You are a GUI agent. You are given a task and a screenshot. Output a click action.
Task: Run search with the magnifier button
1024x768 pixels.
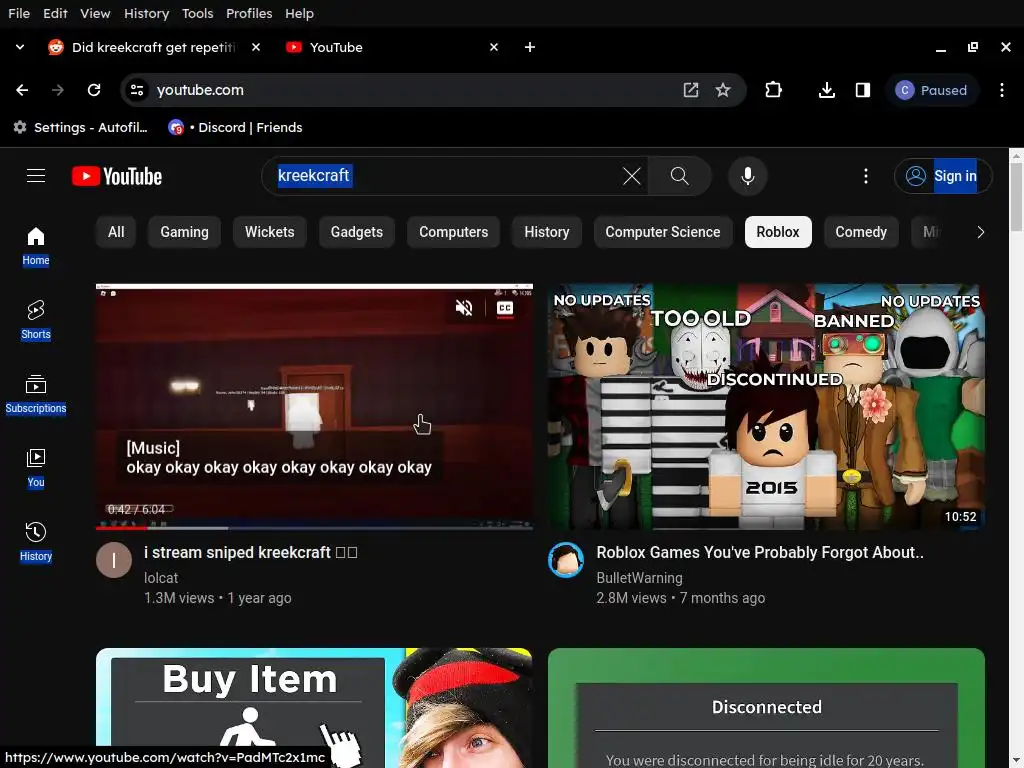coord(679,176)
